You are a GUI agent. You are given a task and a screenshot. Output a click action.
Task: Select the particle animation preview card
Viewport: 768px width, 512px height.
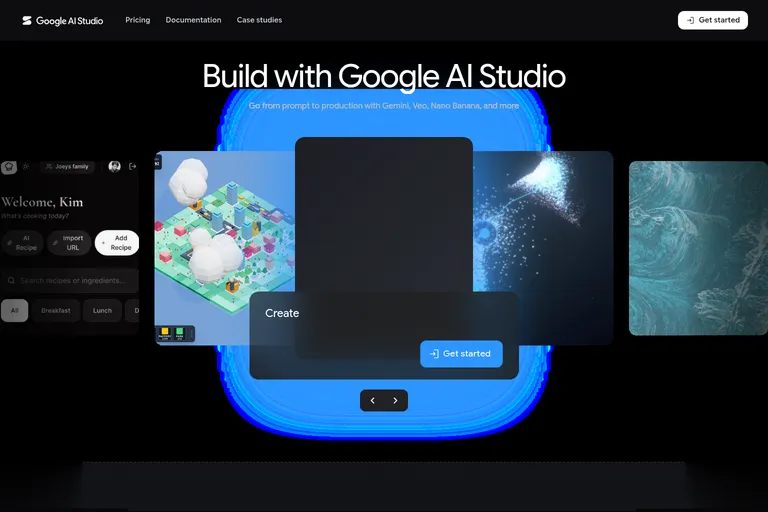click(x=543, y=248)
